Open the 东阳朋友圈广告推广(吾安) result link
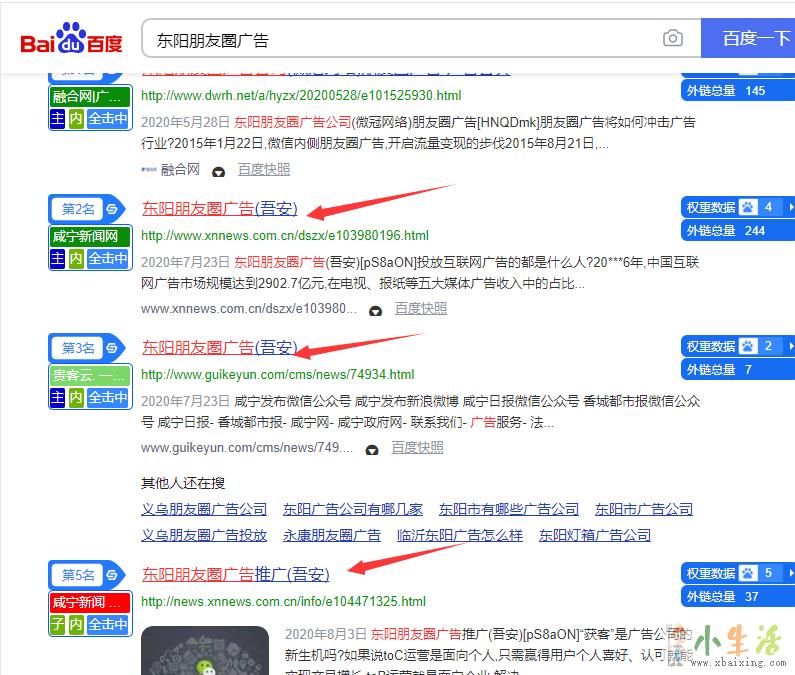Viewport: 795px width, 675px height. coord(235,574)
